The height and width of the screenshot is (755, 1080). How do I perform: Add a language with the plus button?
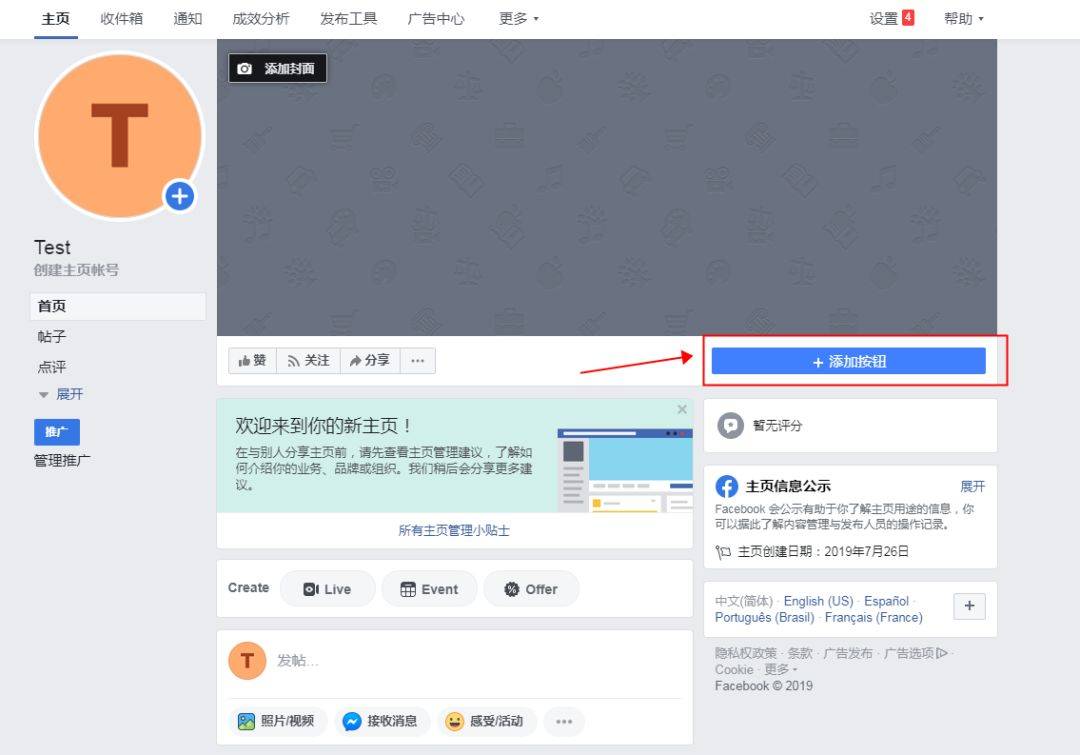[x=969, y=606]
